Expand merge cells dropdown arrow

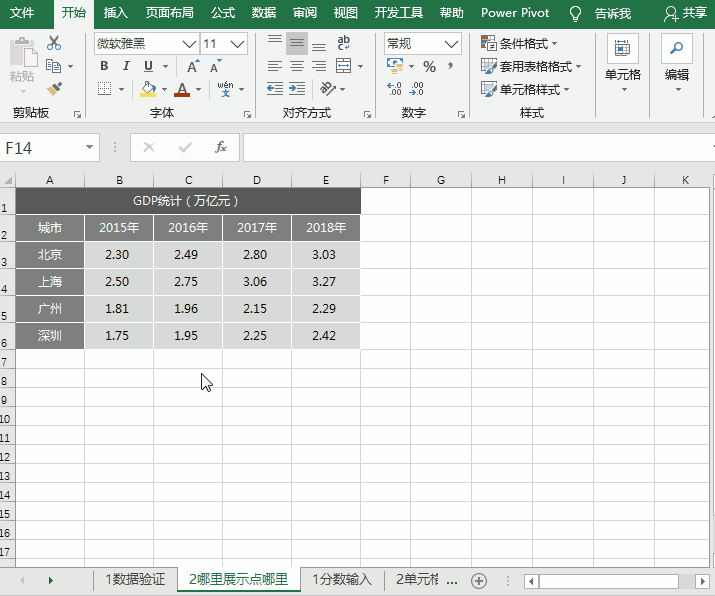[x=360, y=67]
